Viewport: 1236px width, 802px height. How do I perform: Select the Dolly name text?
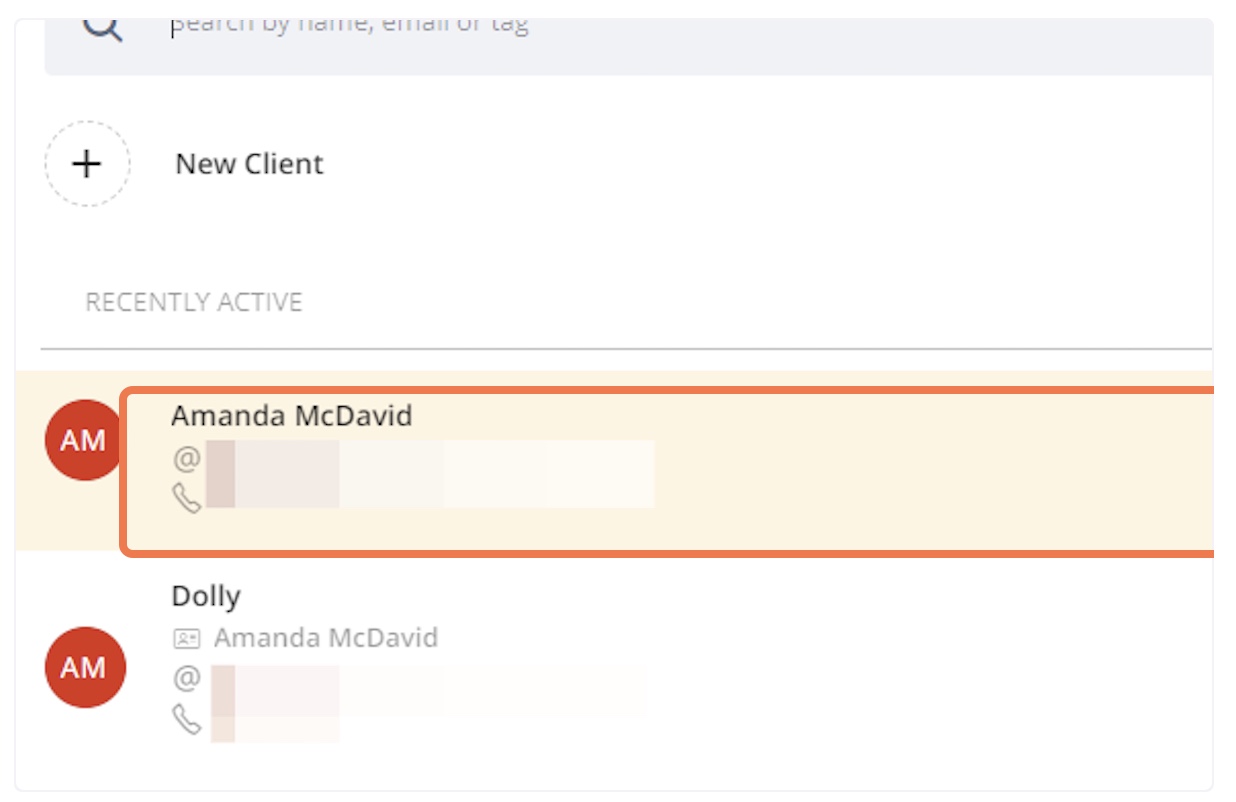click(x=206, y=596)
